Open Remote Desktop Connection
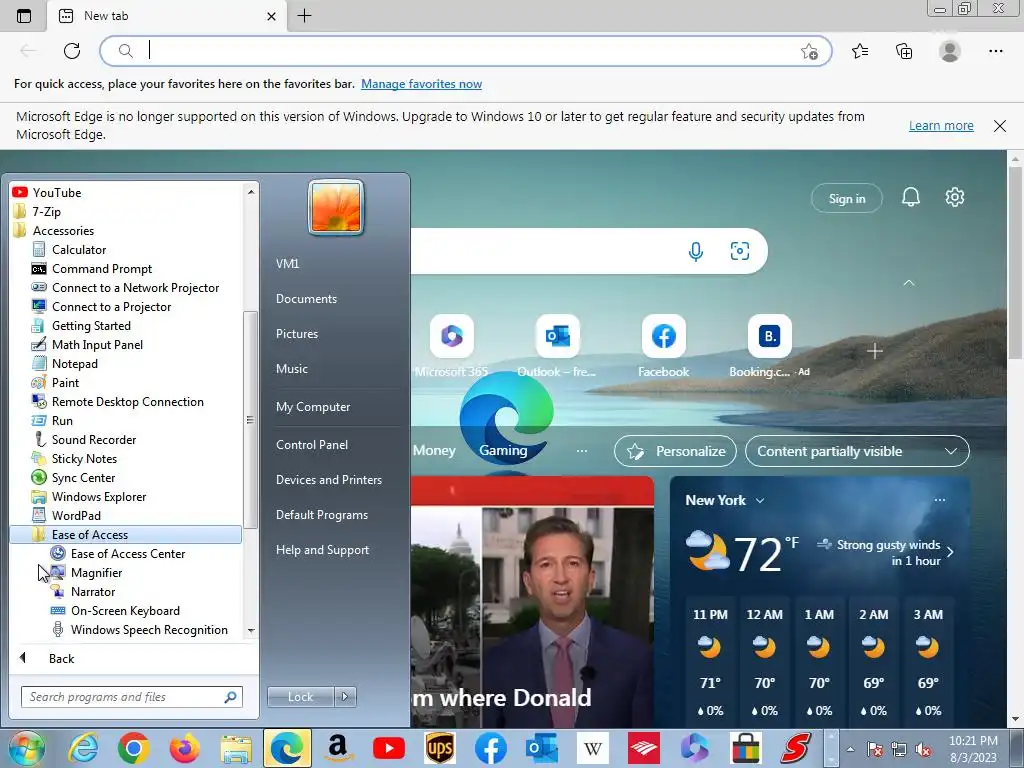 [x=127, y=402]
